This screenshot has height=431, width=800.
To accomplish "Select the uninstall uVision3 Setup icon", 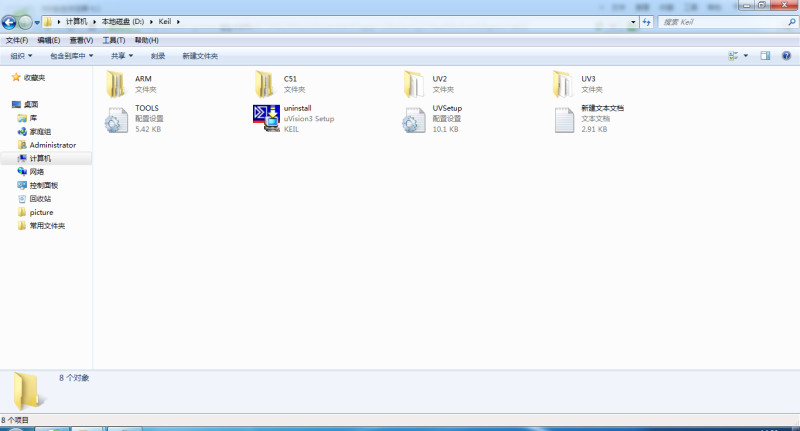I will tap(266, 118).
